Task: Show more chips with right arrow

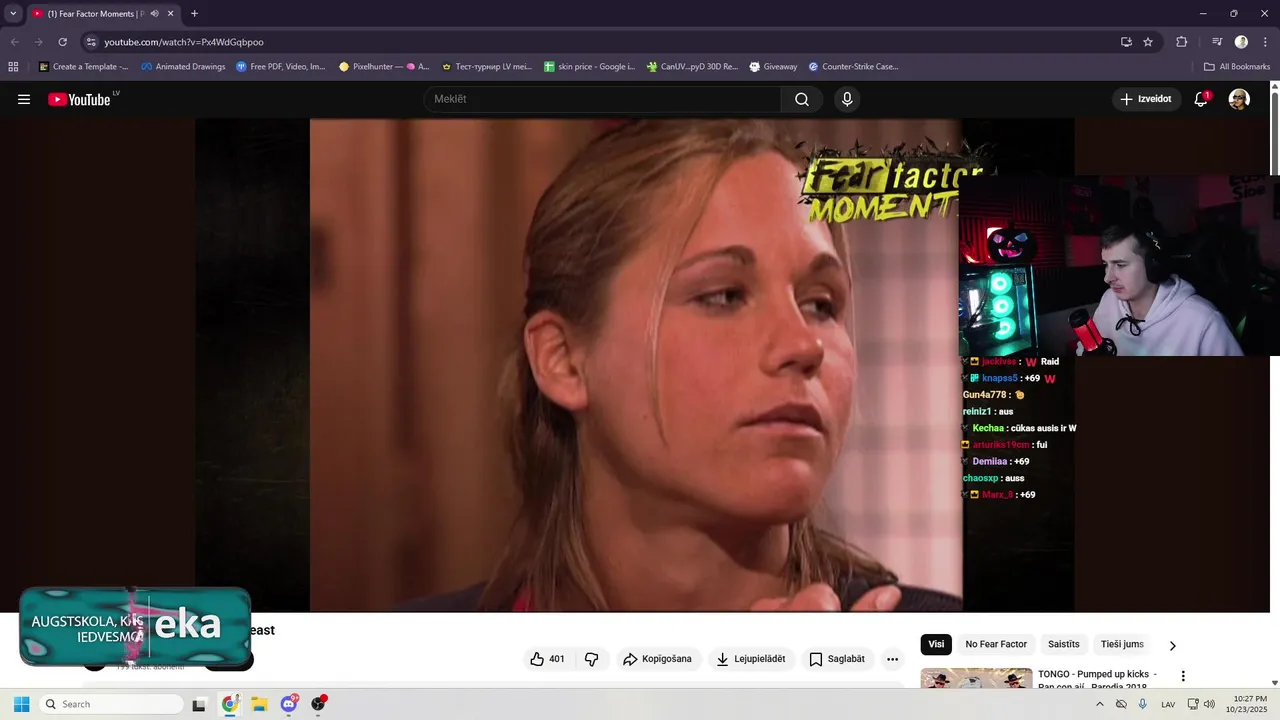Action: click(1173, 645)
